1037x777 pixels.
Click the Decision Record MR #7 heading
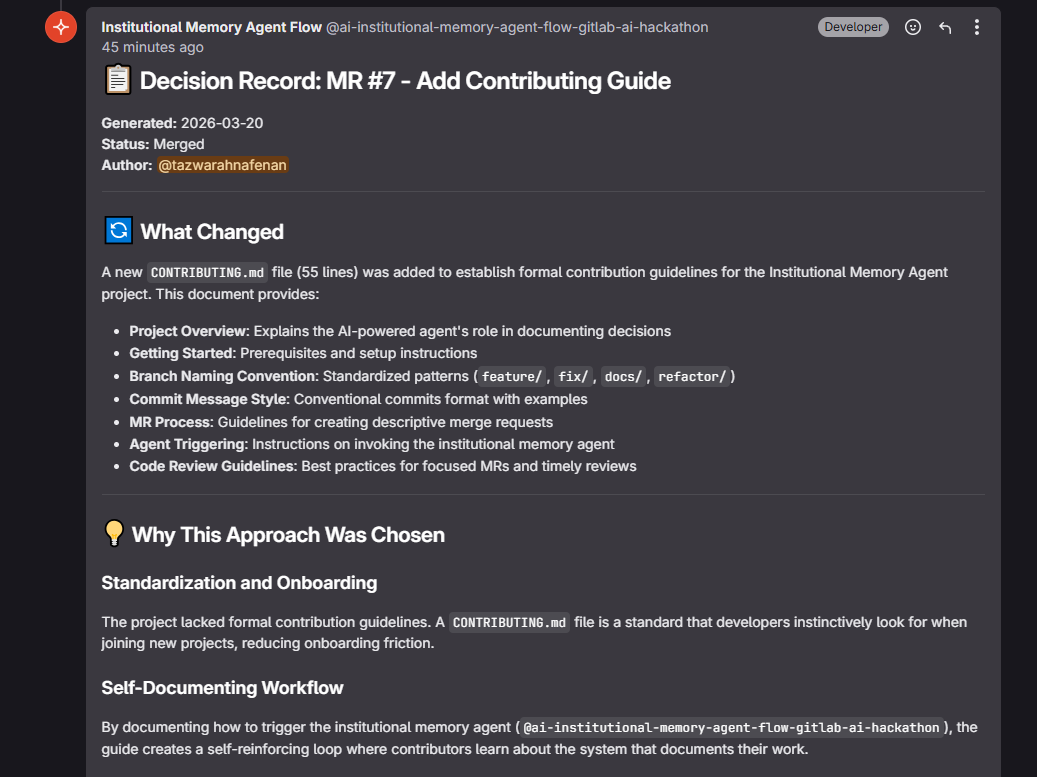click(405, 81)
